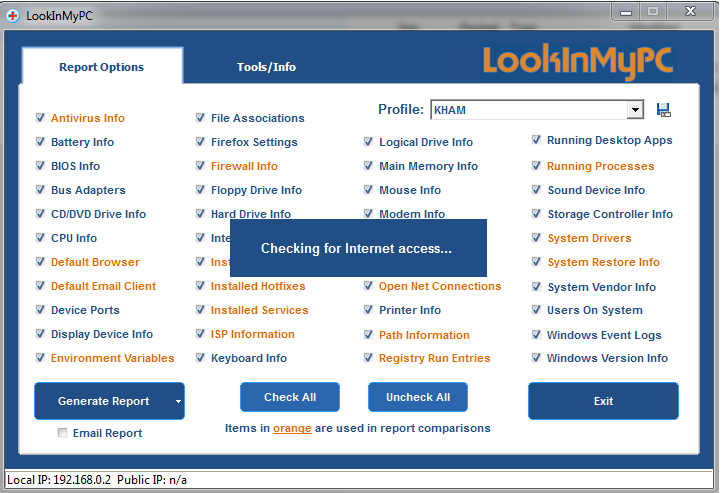The width and height of the screenshot is (721, 493).
Task: Click the Check All button
Action: (290, 397)
